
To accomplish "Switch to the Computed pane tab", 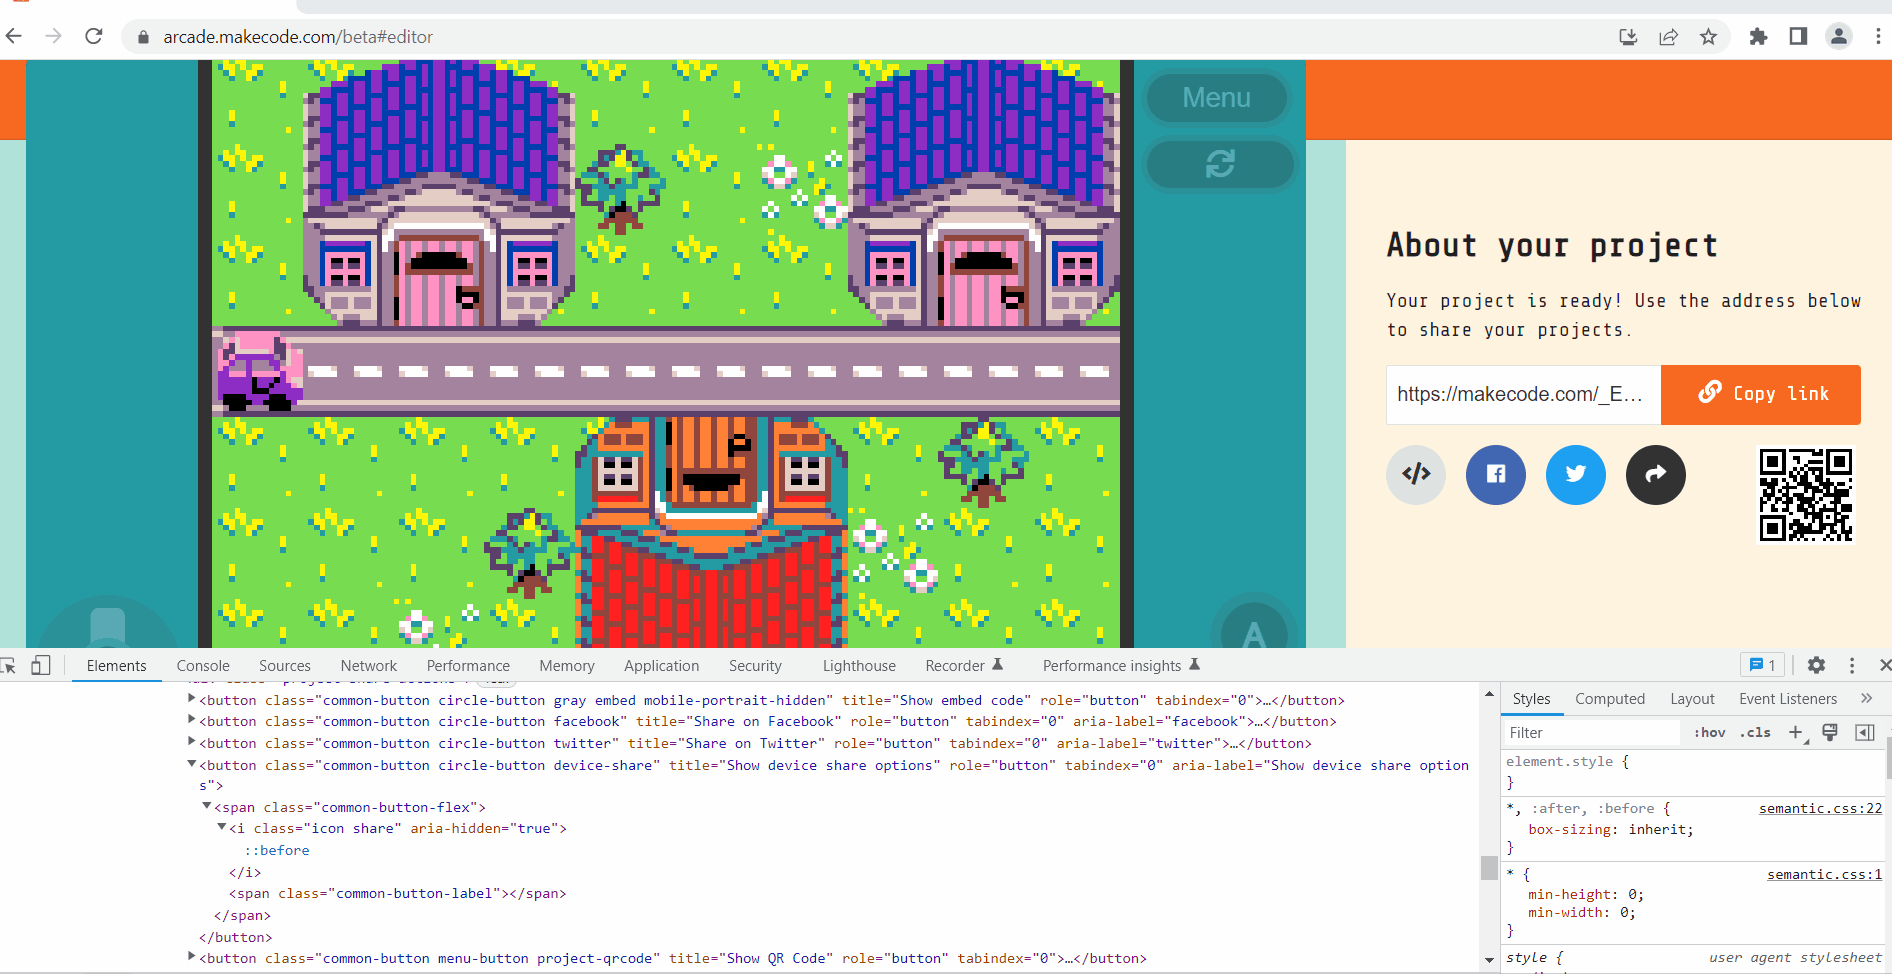I will coord(1610,699).
